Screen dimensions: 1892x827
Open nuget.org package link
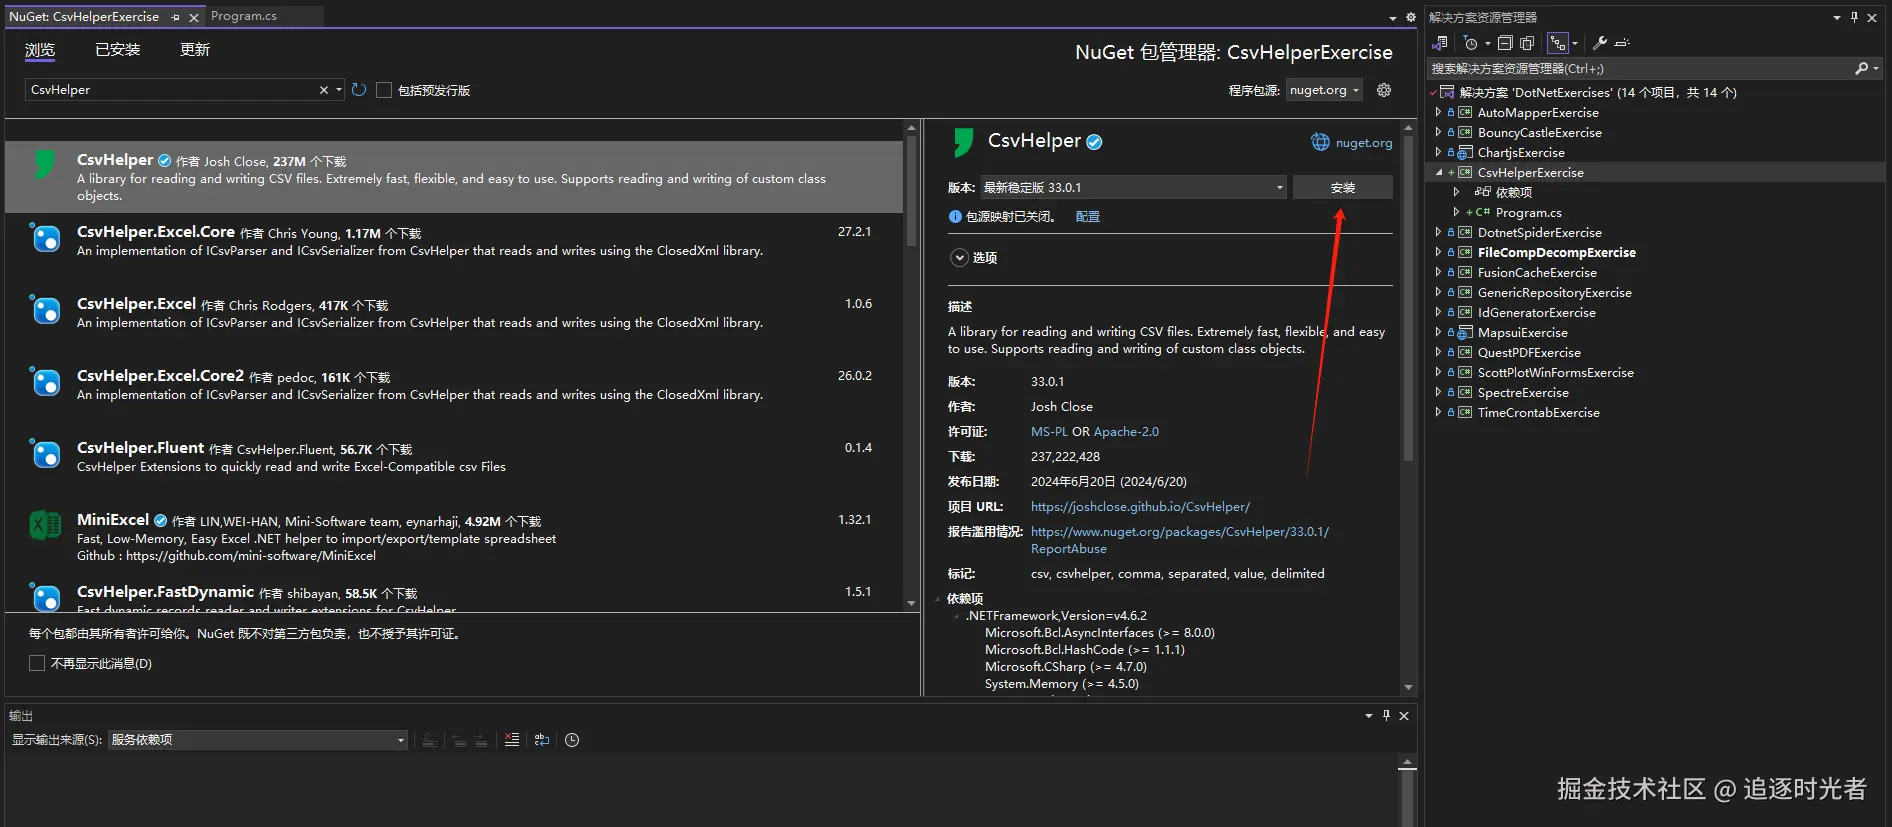pos(1363,143)
